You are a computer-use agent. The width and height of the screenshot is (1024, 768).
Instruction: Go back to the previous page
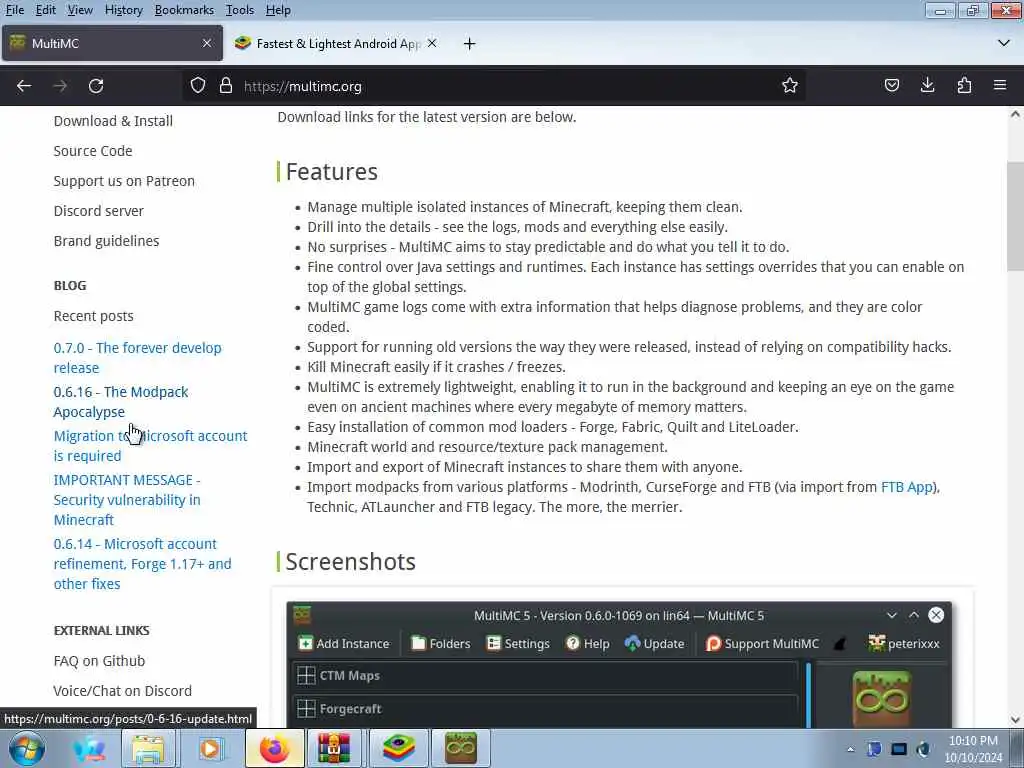coord(24,86)
